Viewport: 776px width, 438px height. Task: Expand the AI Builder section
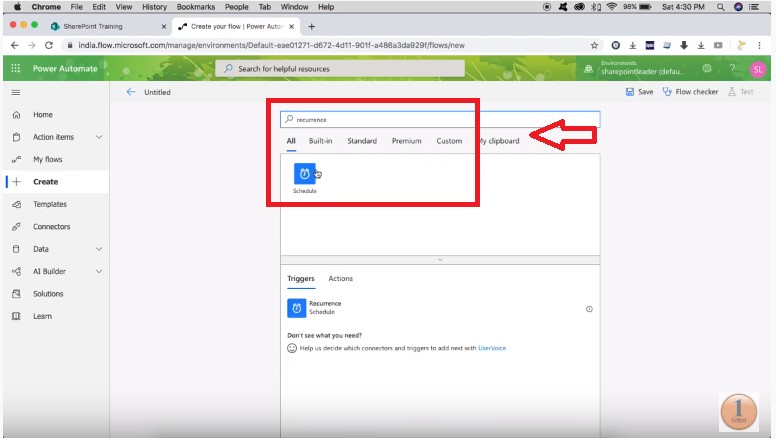[98, 271]
